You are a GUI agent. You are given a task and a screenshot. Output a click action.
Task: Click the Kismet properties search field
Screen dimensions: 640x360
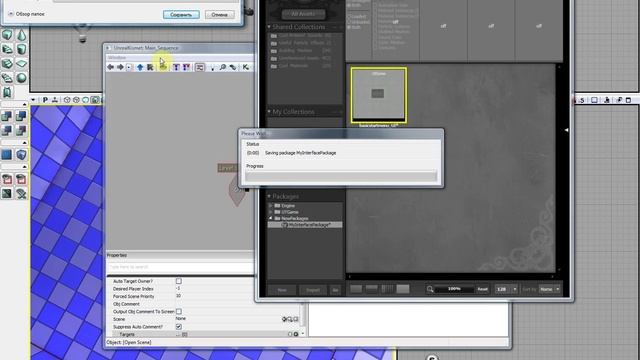click(180, 267)
